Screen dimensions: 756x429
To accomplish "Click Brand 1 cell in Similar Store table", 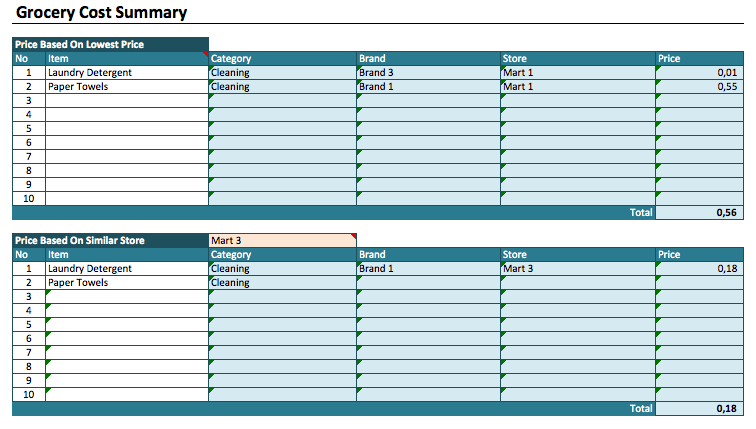I will coord(429,269).
